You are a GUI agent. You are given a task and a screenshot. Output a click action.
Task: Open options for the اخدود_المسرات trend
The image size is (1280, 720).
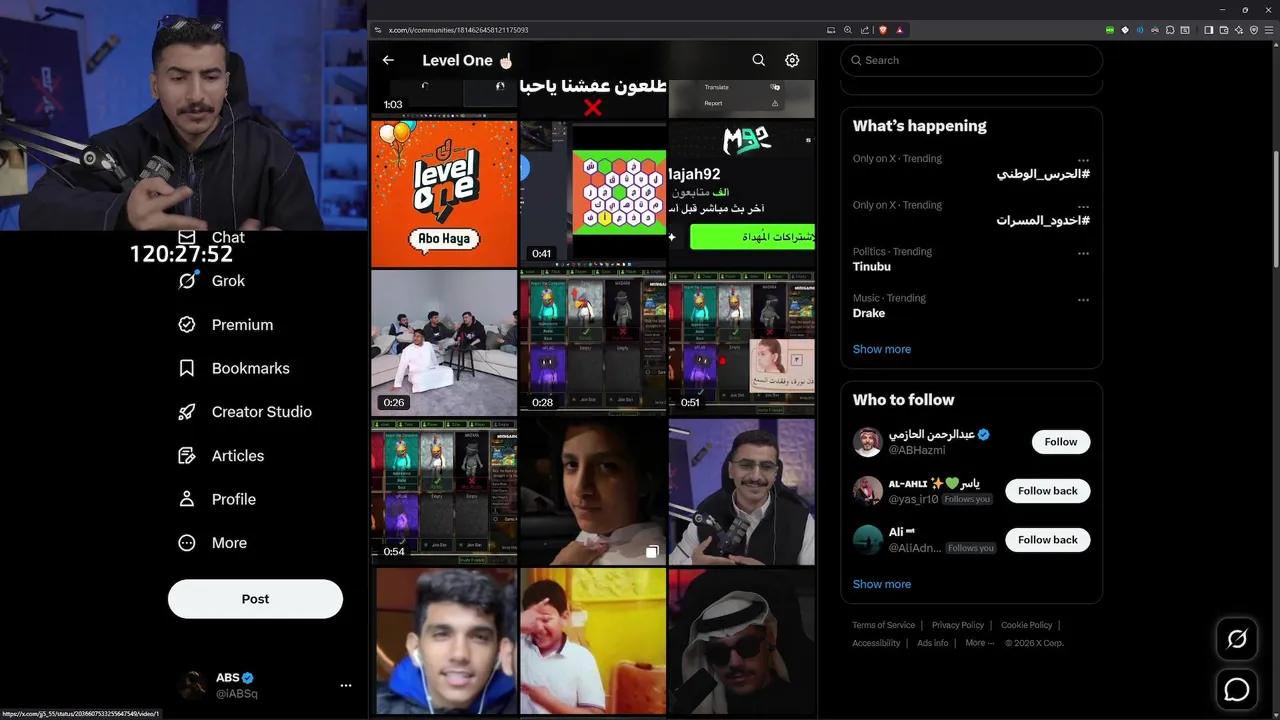click(1083, 207)
